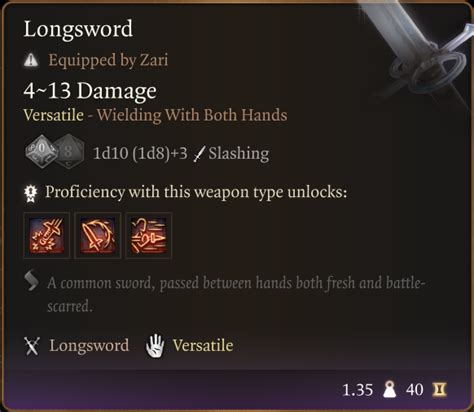Screen dimensions: 474x412
Task: Click the description scroll icon
Action: tap(31, 281)
